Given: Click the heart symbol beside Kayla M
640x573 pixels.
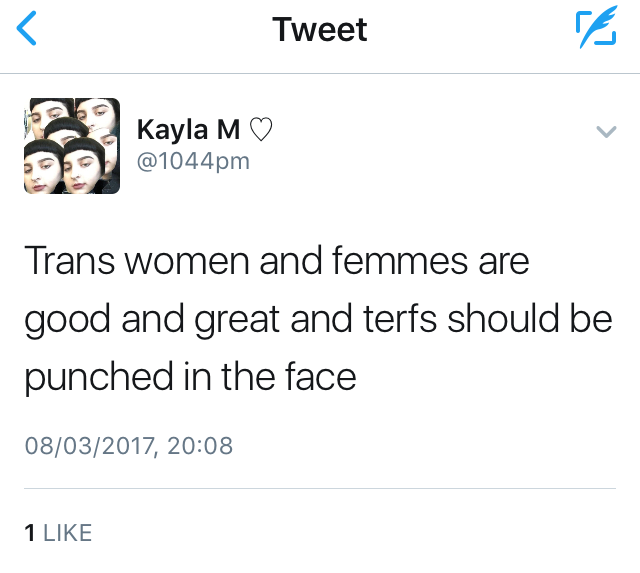Looking at the screenshot, I should [260, 130].
